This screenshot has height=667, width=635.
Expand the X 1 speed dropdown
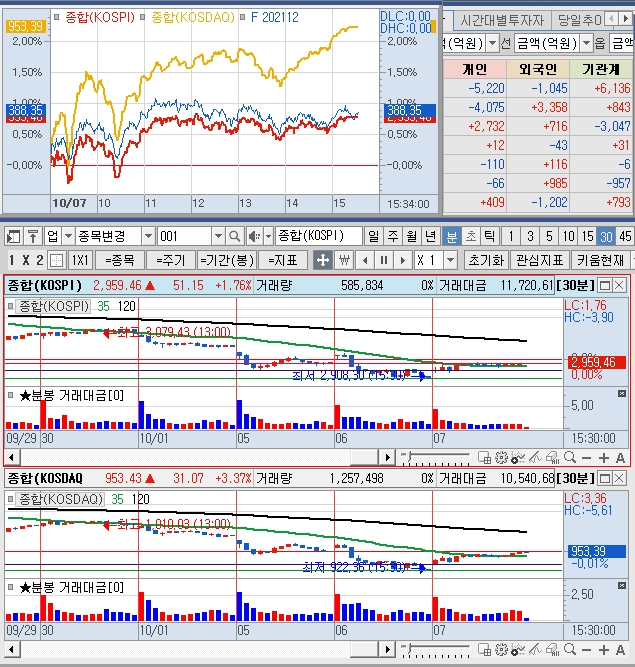tap(450, 260)
